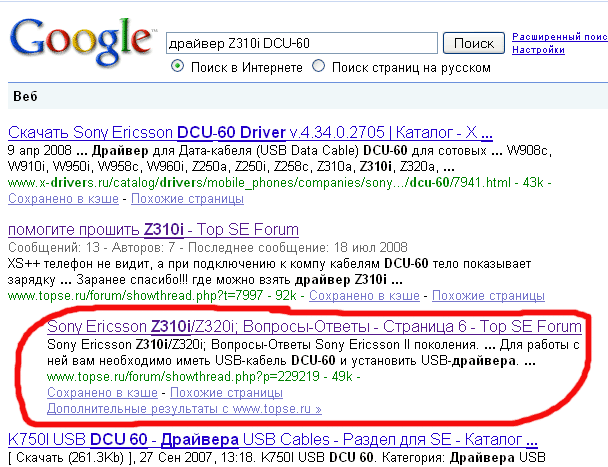Viewport: 608px width, 467px height.
Task: Click snippet text starting 9 апр 2008
Action: [x=279, y=159]
